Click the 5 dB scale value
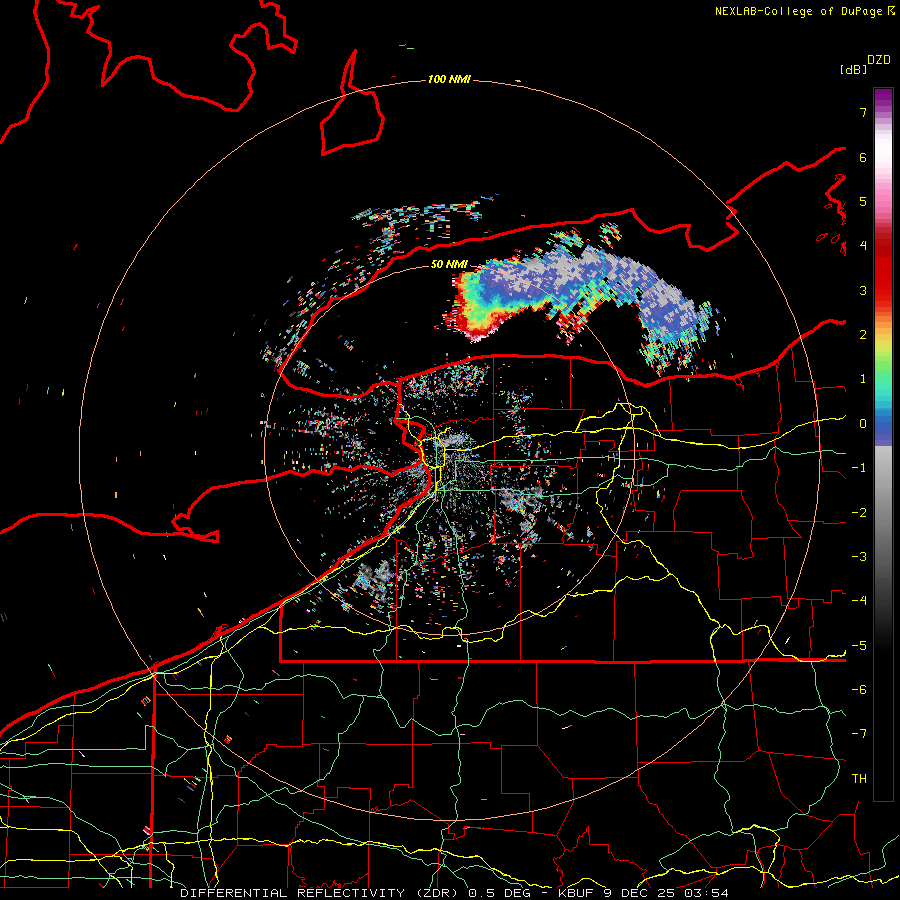Image resolution: width=900 pixels, height=900 pixels. click(863, 201)
